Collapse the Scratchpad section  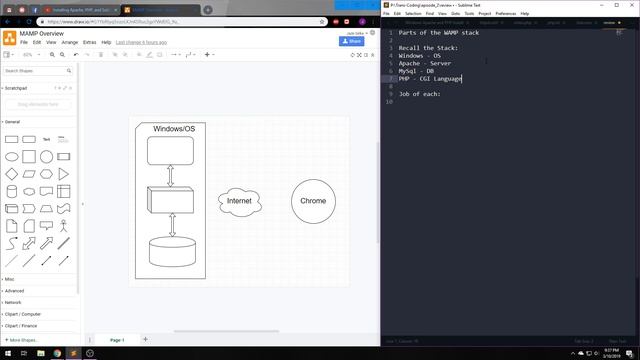coord(16,88)
